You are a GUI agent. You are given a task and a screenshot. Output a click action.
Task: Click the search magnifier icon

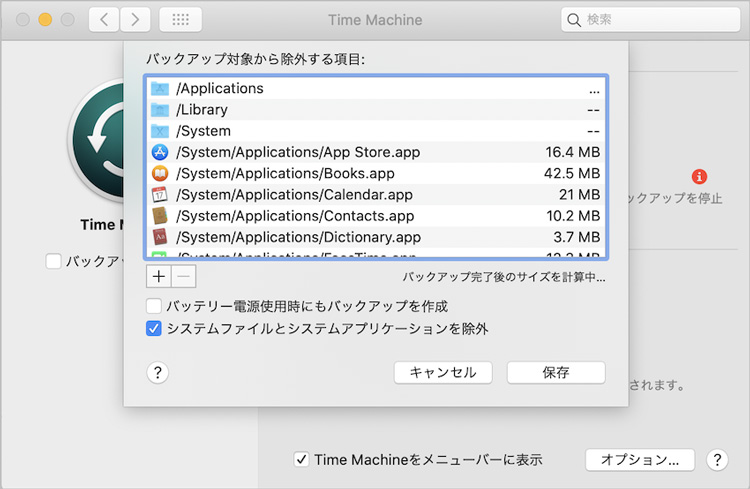[x=574, y=20]
